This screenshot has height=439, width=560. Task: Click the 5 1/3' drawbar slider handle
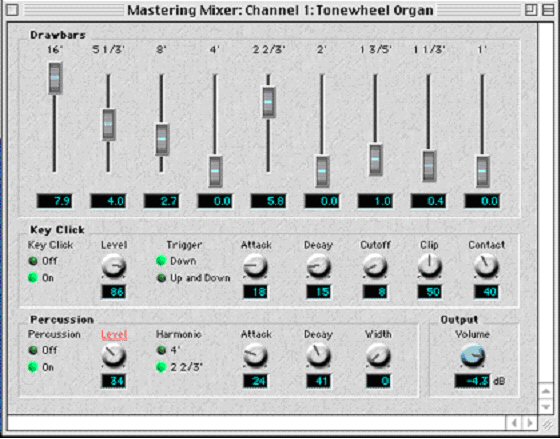tap(109, 124)
